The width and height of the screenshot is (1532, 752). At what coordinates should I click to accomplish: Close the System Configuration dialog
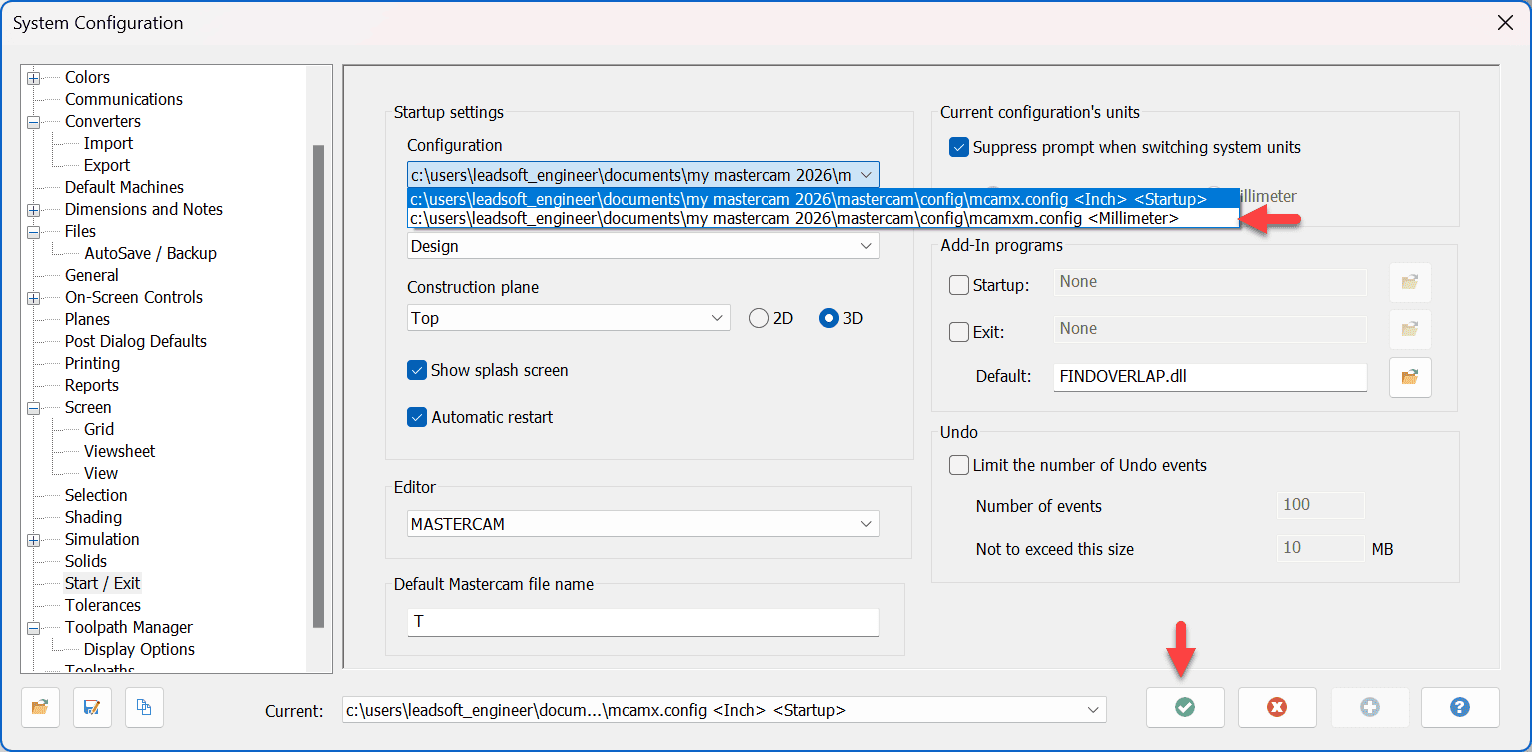point(1504,22)
